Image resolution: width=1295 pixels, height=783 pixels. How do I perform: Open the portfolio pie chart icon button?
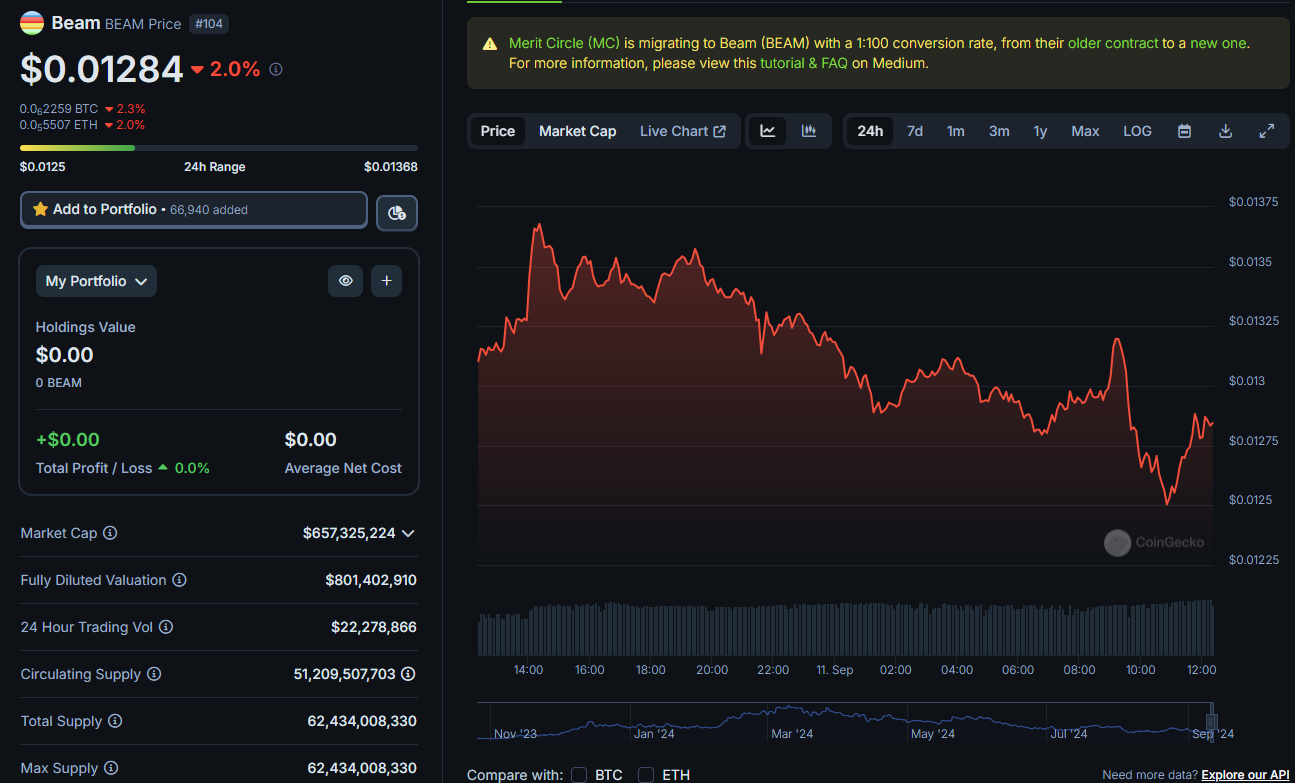pos(397,213)
